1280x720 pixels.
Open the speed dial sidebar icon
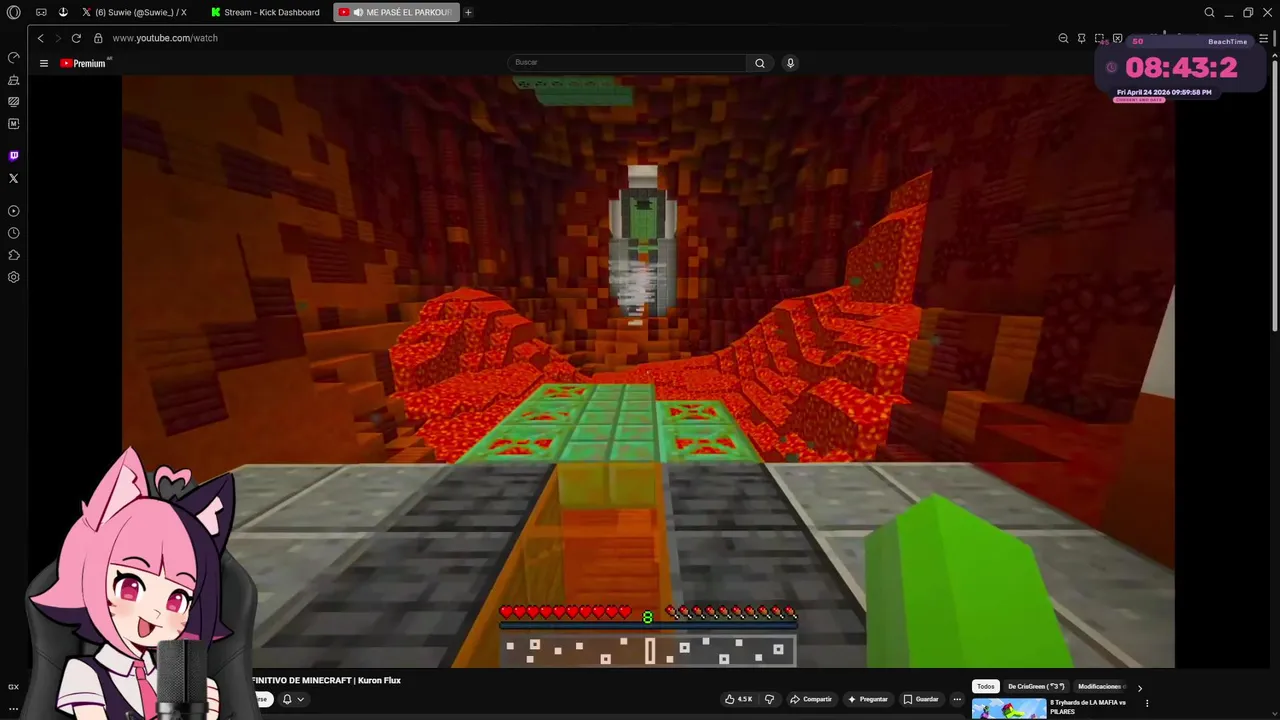pyautogui.click(x=13, y=57)
